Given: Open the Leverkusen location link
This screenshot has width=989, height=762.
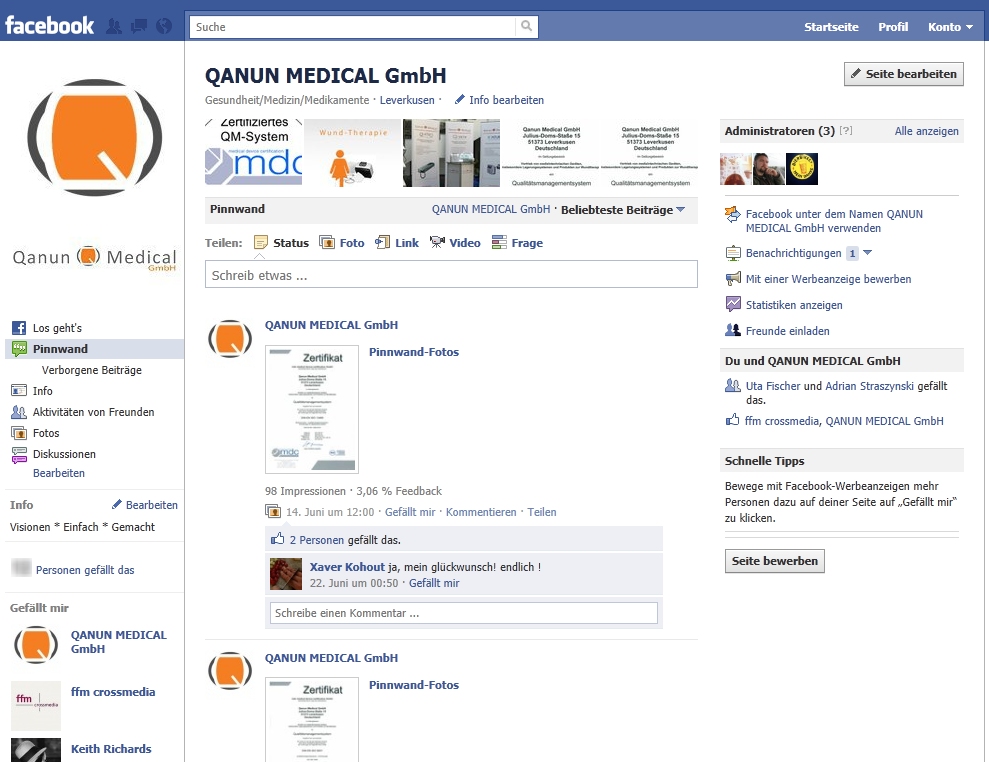Looking at the screenshot, I should (x=407, y=100).
